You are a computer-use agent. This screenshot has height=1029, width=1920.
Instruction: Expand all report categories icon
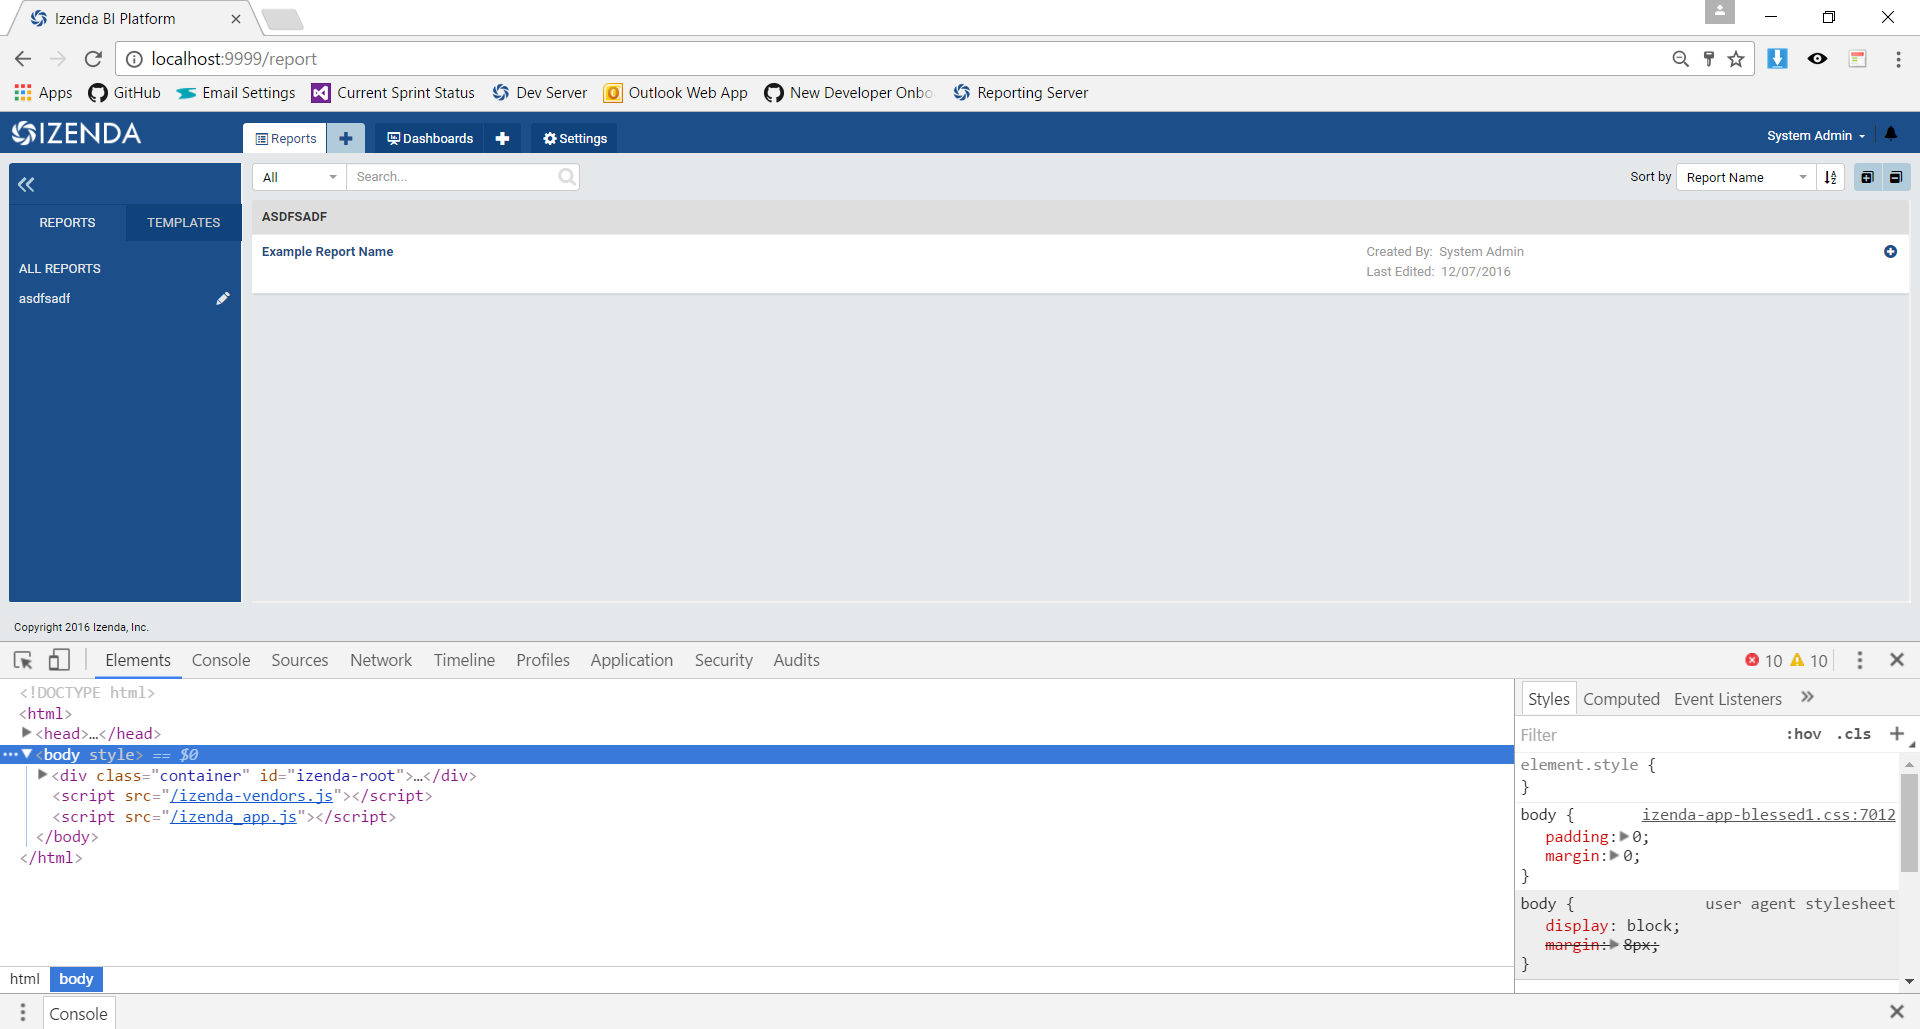[x=1867, y=177]
